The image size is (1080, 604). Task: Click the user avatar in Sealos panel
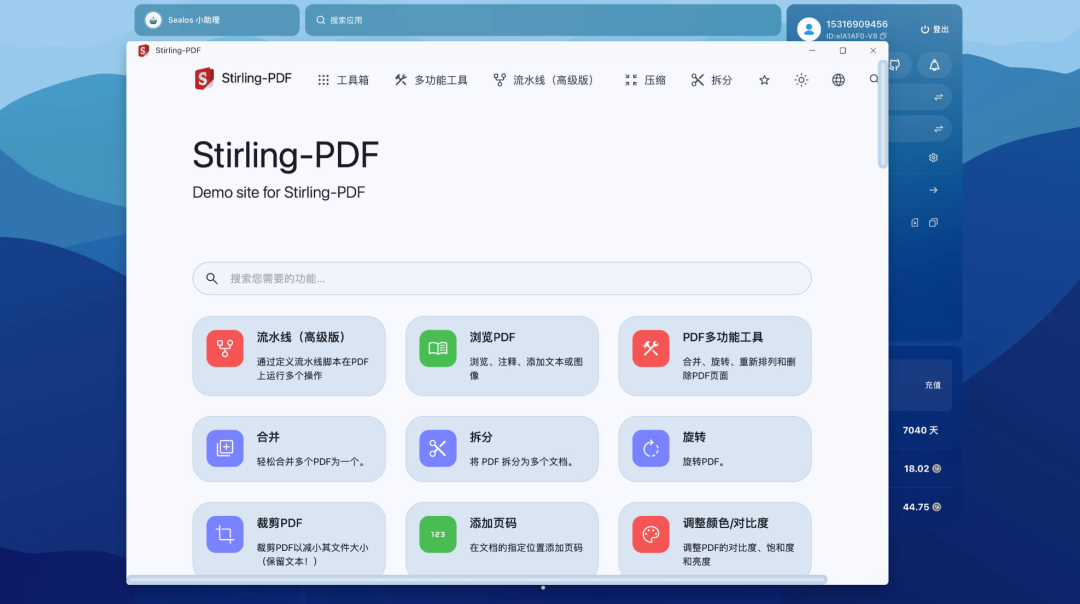tap(809, 29)
